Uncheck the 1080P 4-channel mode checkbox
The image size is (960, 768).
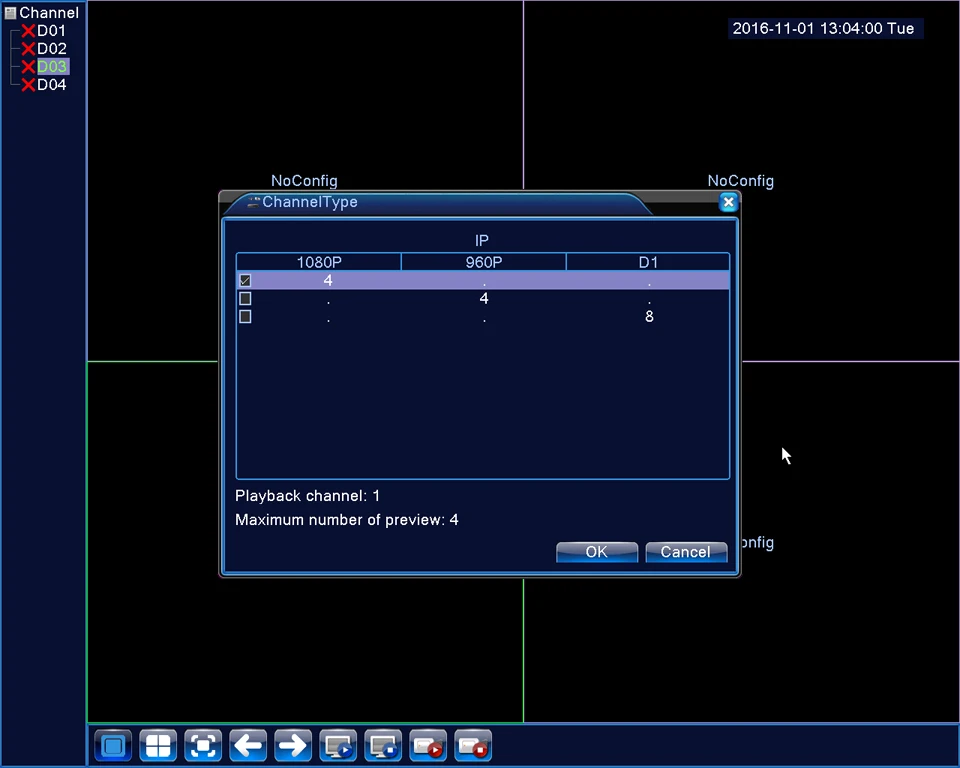point(246,280)
